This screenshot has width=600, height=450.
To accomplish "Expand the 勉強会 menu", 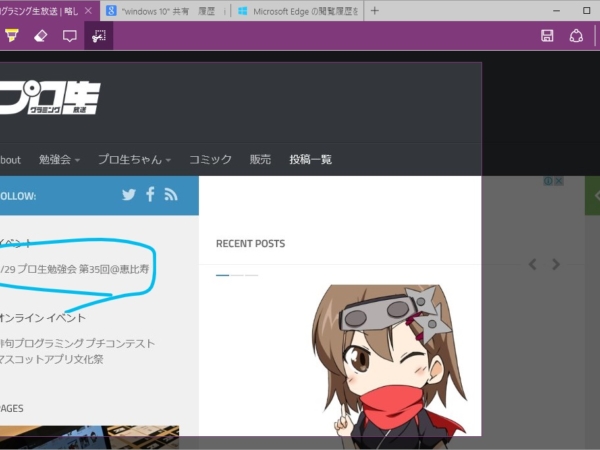I will [x=59, y=159].
